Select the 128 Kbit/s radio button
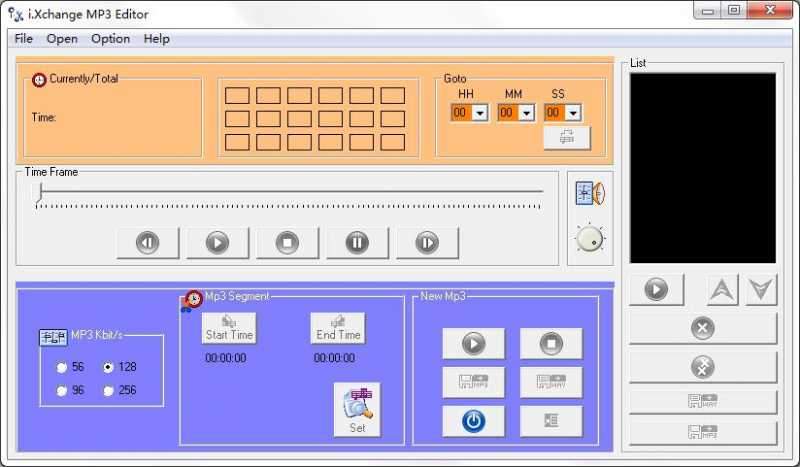800x467 pixels. point(108,367)
